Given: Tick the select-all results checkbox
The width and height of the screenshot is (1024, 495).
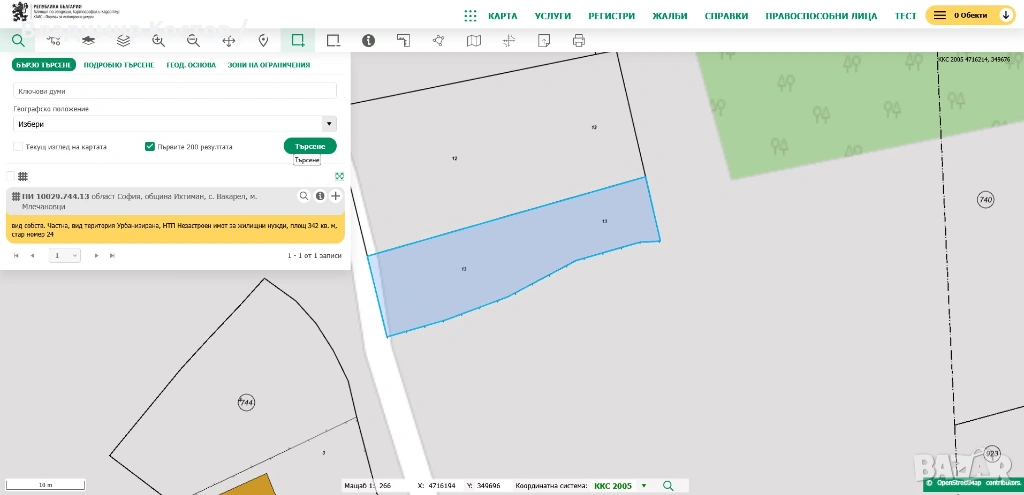Looking at the screenshot, I should point(11,176).
